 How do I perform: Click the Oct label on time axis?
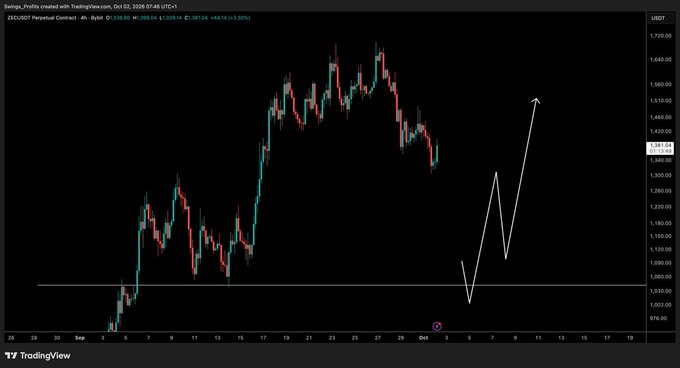tap(424, 338)
